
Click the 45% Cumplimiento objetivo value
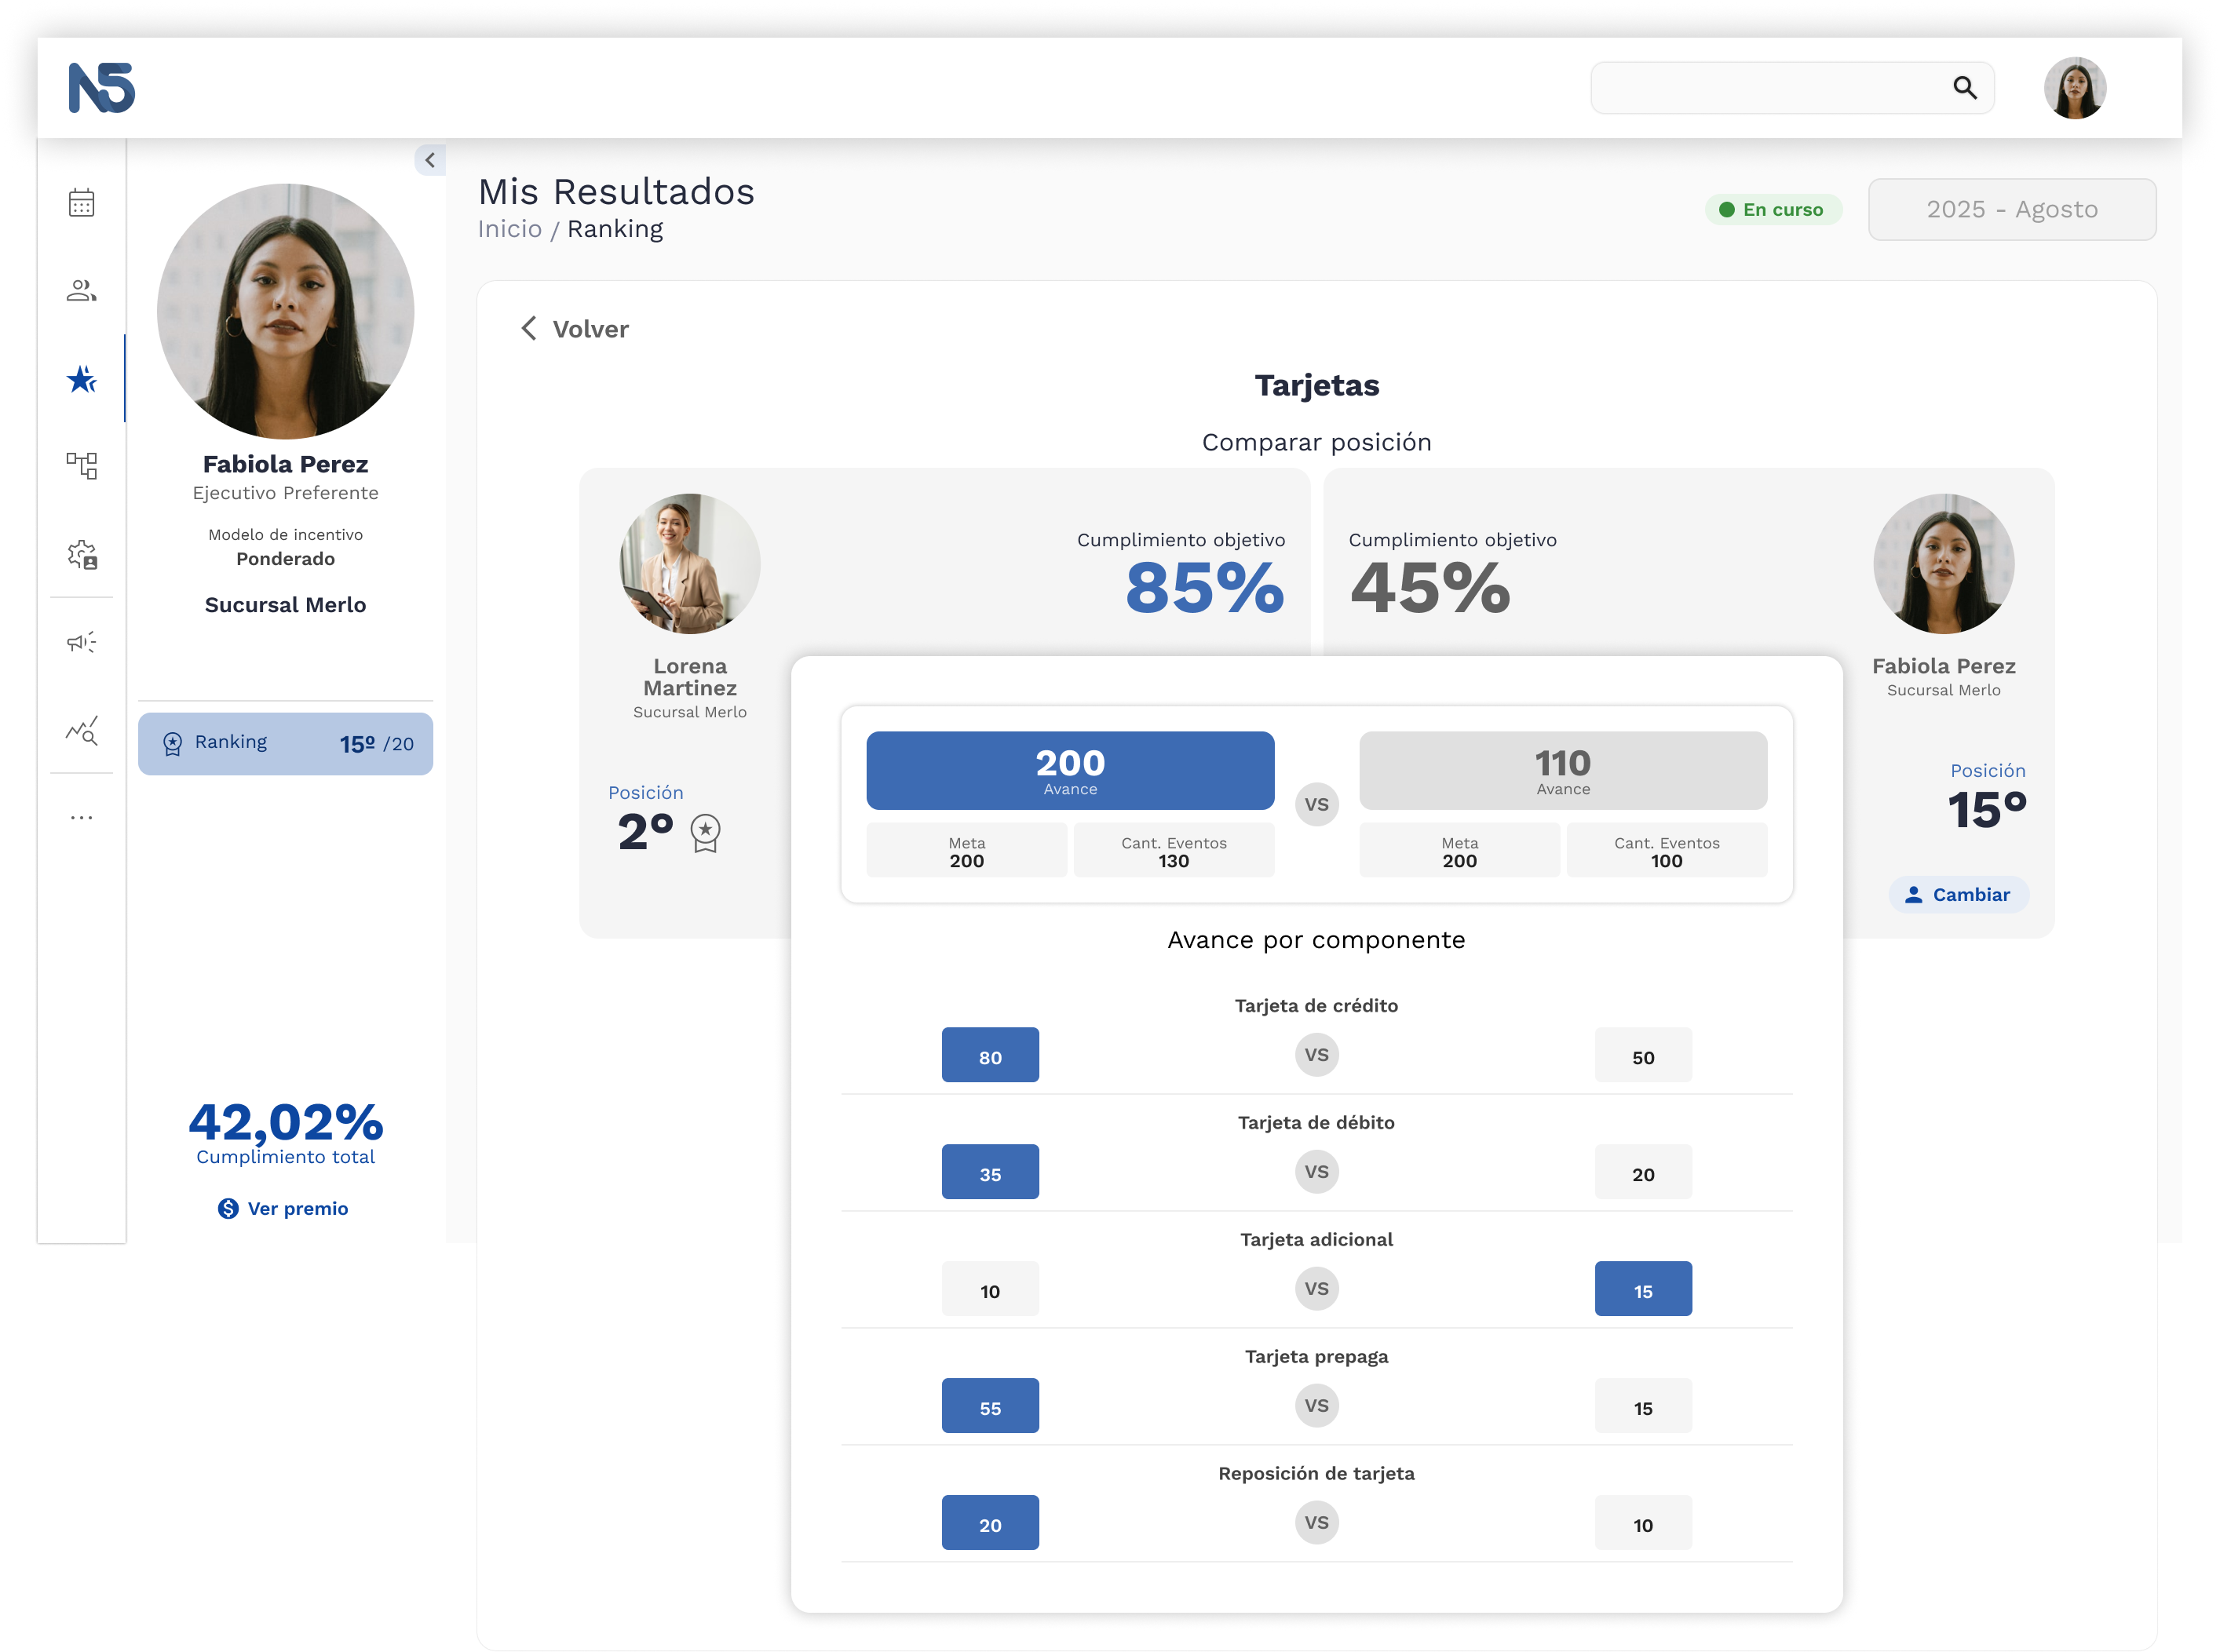tap(1430, 587)
